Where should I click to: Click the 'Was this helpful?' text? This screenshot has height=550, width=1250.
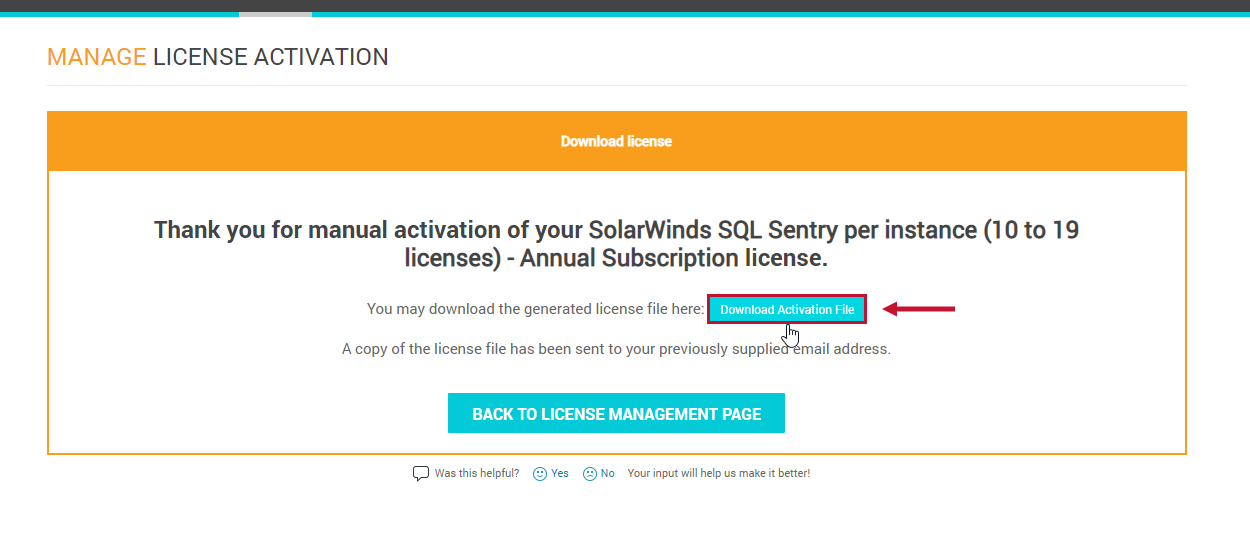(x=477, y=474)
